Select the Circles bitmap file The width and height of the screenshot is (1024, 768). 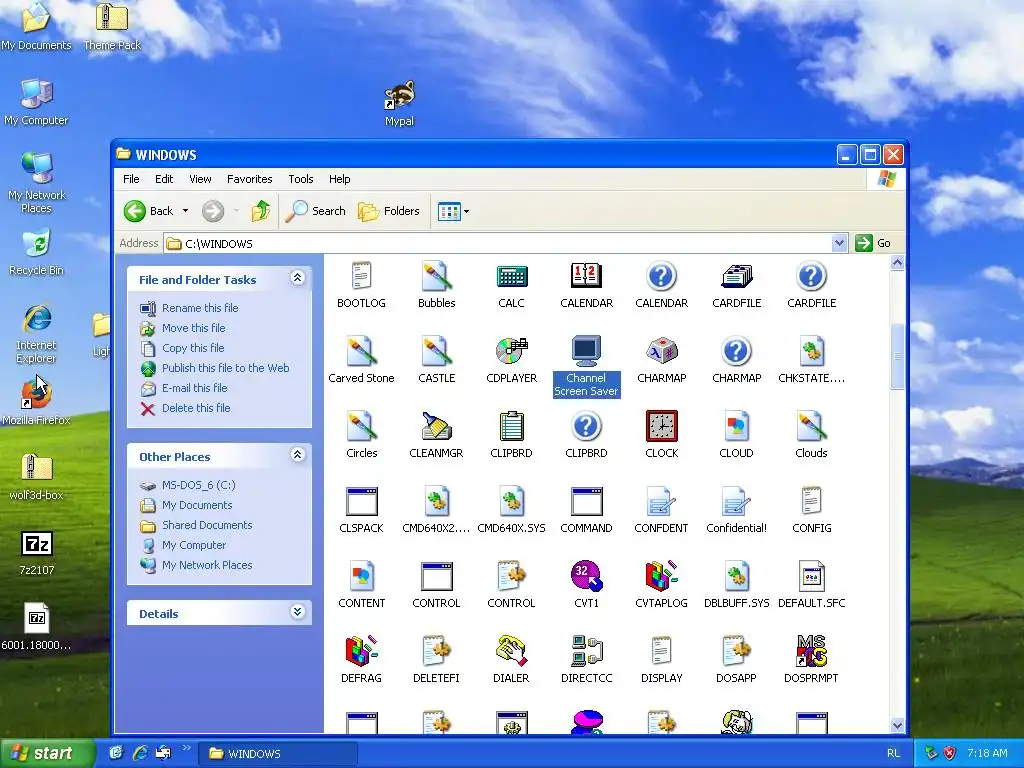[361, 435]
